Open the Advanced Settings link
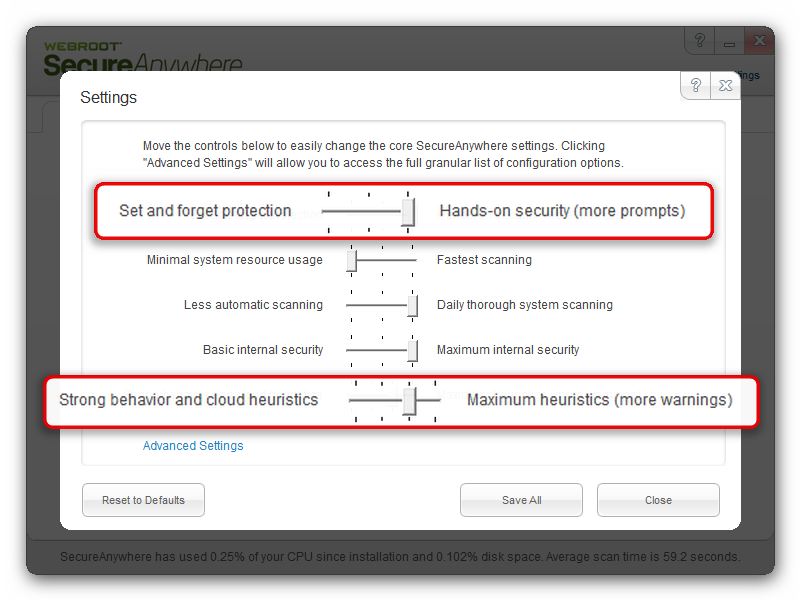The width and height of the screenshot is (801, 601). pos(193,446)
